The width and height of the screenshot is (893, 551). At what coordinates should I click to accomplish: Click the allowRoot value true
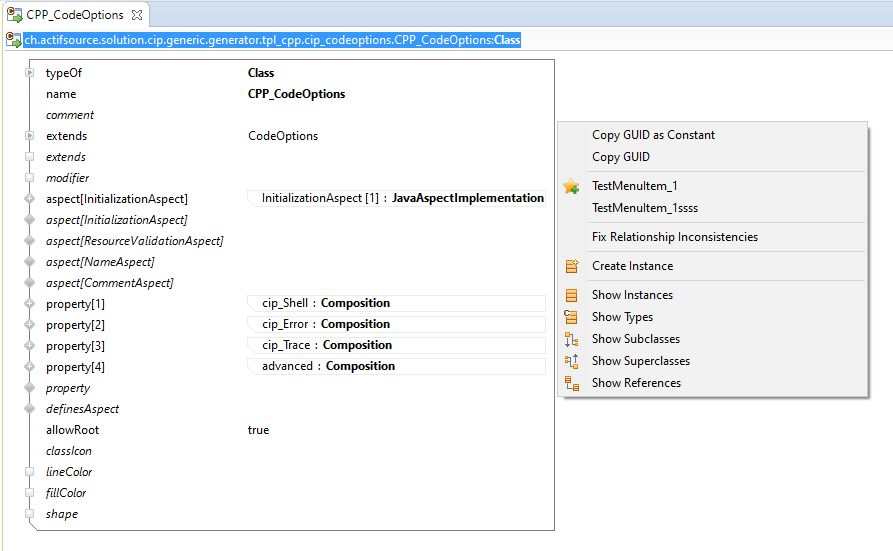259,430
